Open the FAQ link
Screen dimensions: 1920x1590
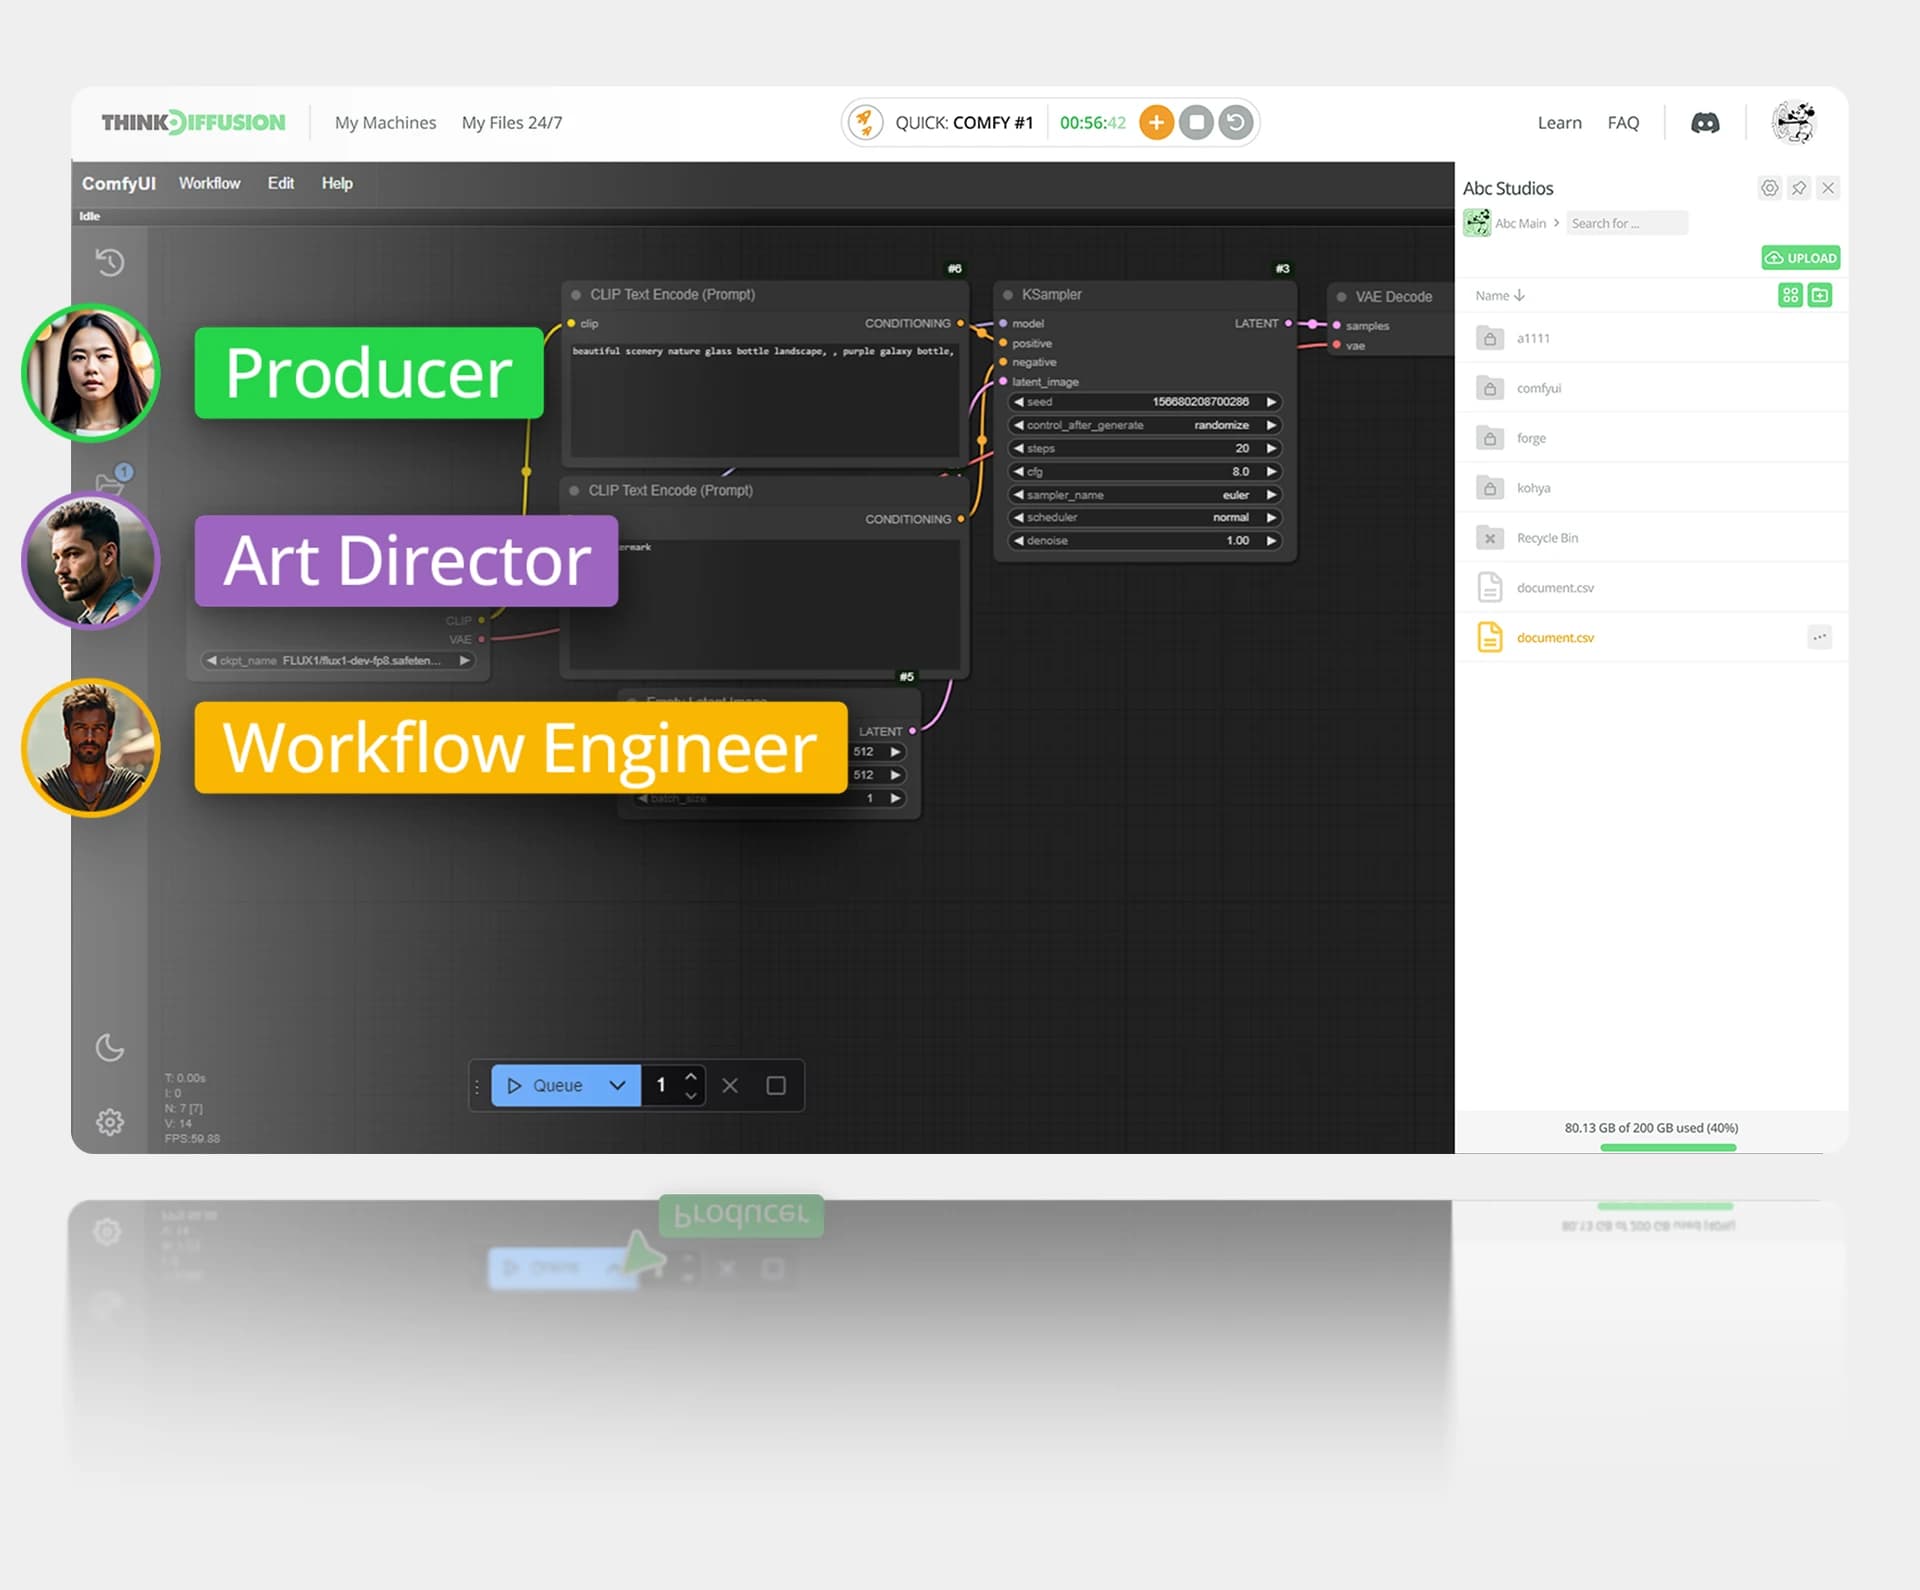tap(1623, 122)
